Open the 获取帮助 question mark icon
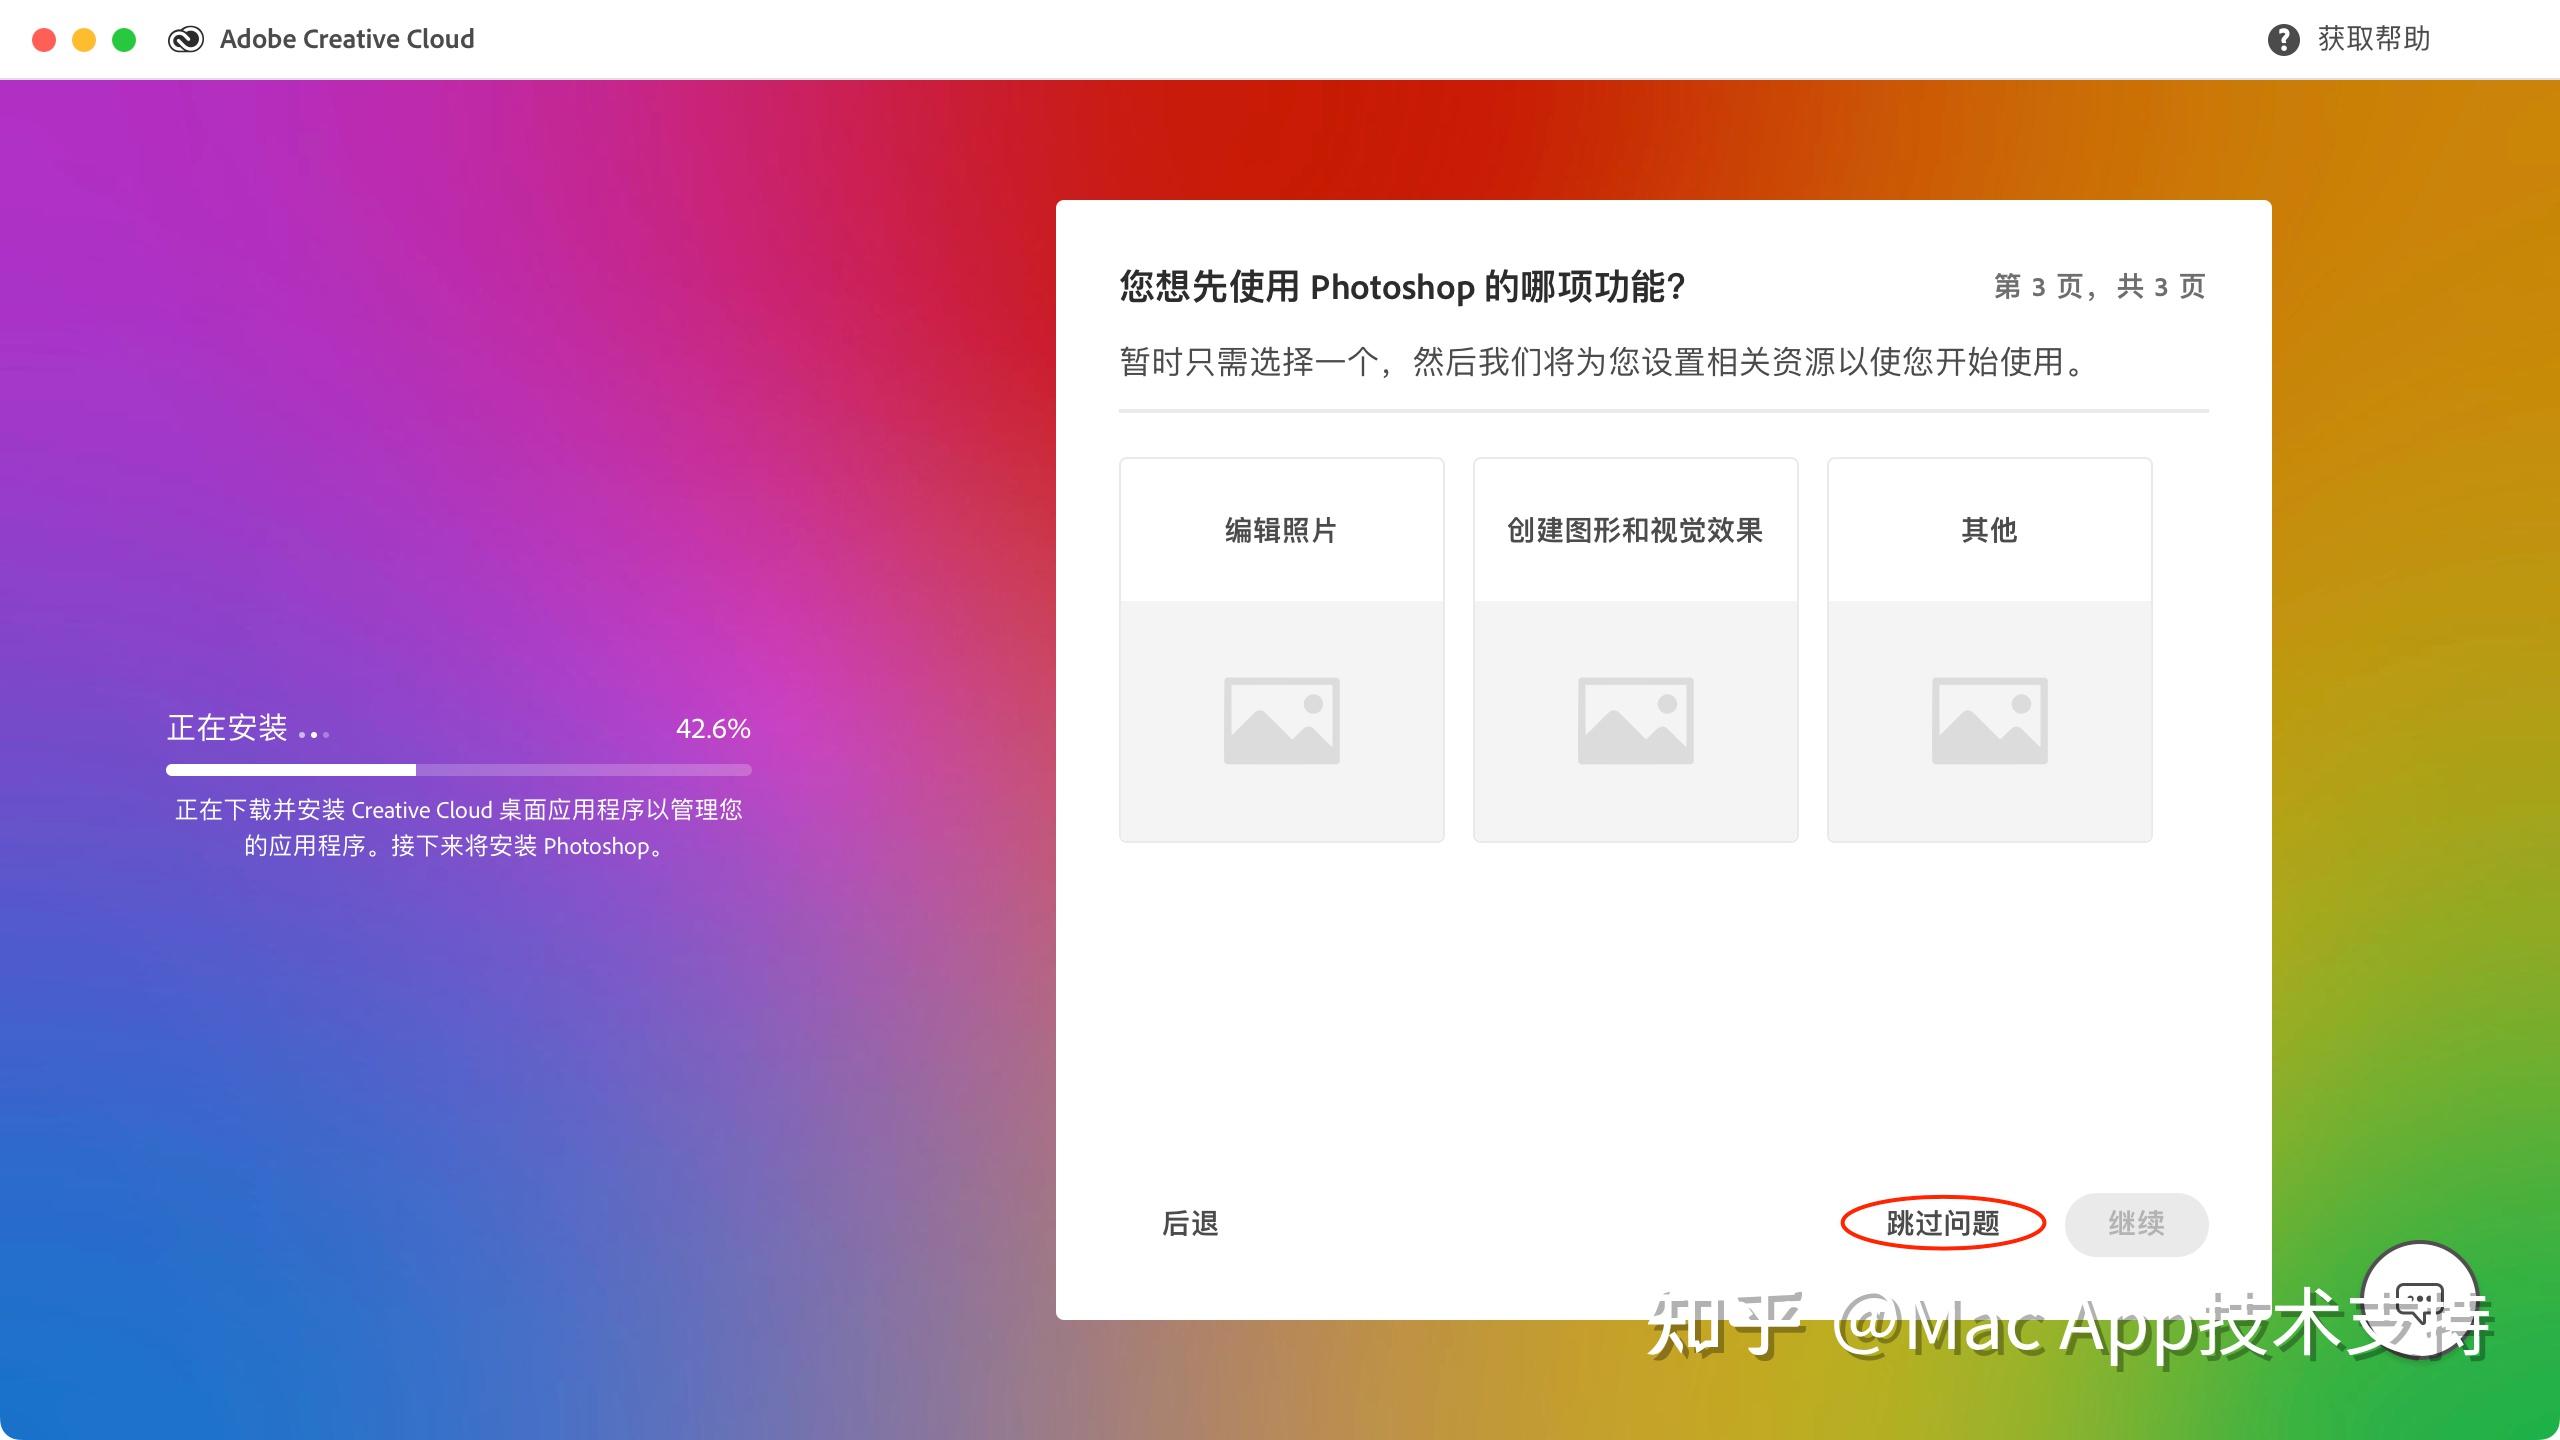This screenshot has width=2560, height=1440. tap(2283, 39)
